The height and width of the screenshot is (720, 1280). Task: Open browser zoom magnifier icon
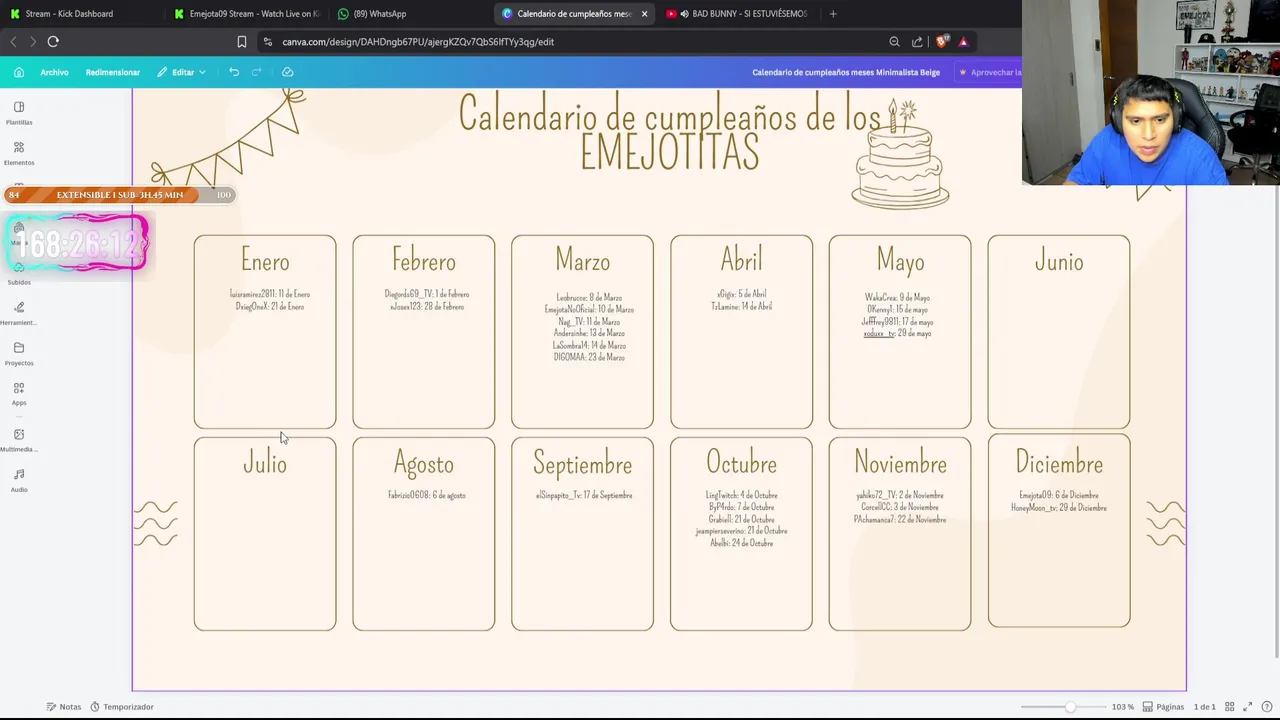[x=894, y=42]
